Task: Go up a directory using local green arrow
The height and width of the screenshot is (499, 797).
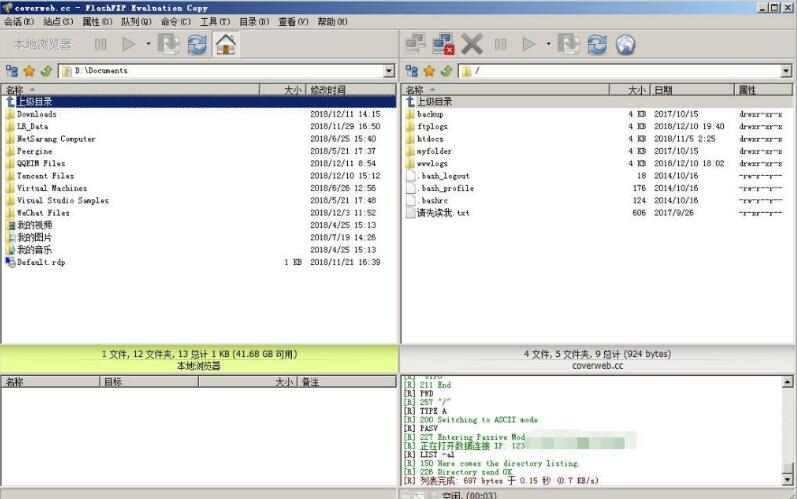Action: pos(46,71)
